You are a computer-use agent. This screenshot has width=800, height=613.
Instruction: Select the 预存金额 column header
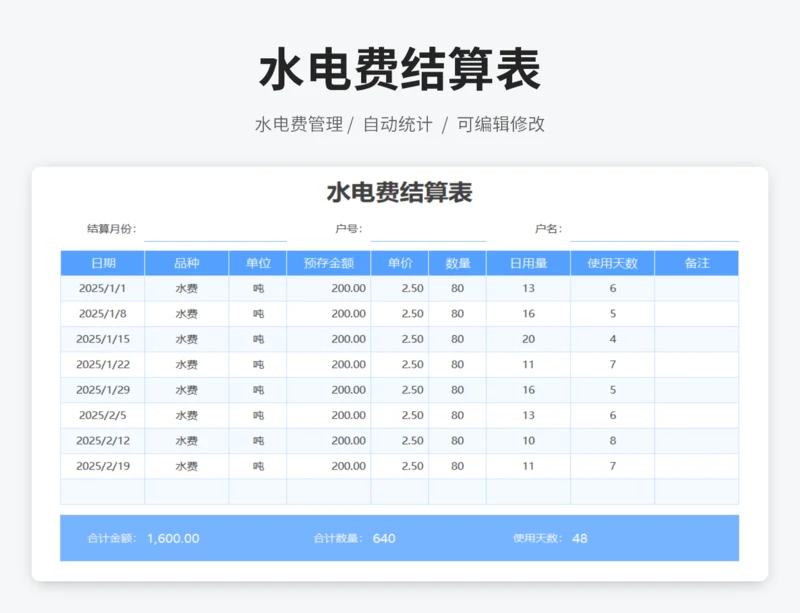coord(329,263)
